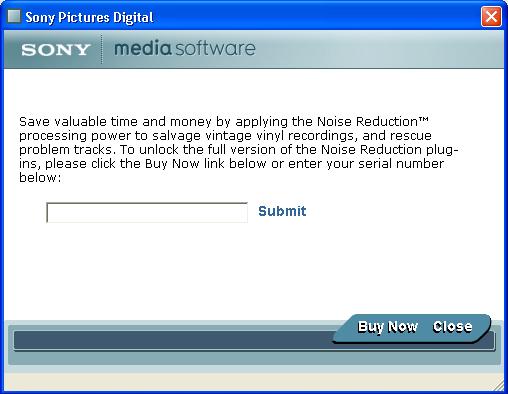This screenshot has height=394, width=508.
Task: Dismiss dialog with the Close button
Action: click(x=452, y=327)
